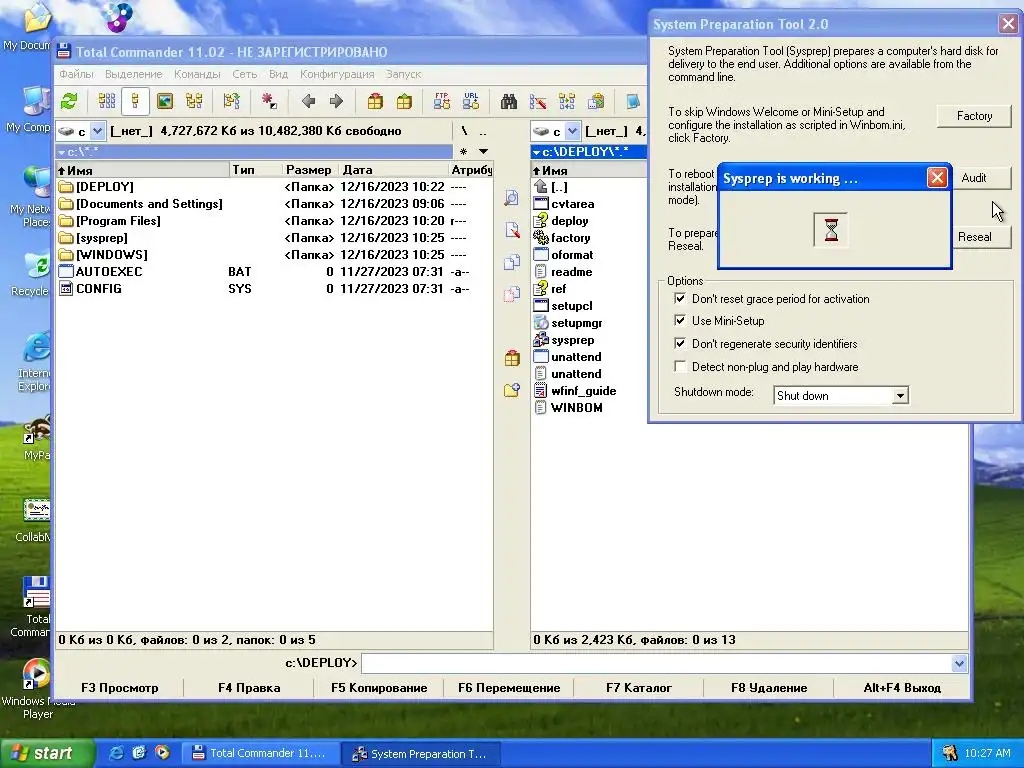Open the Конфигурация menu
Screen dimensions: 1024x768
click(x=337, y=74)
